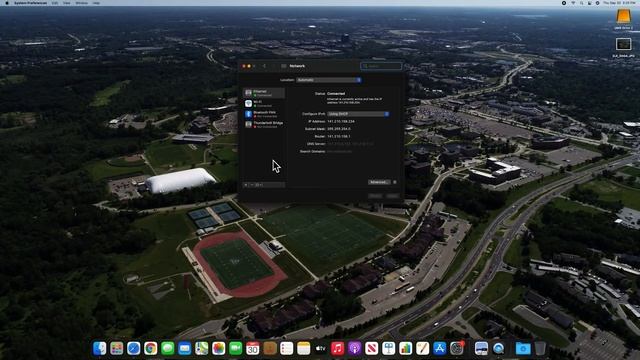640x360 pixels.
Task: Click the Router value 141.210.158.1
Action: click(339, 136)
